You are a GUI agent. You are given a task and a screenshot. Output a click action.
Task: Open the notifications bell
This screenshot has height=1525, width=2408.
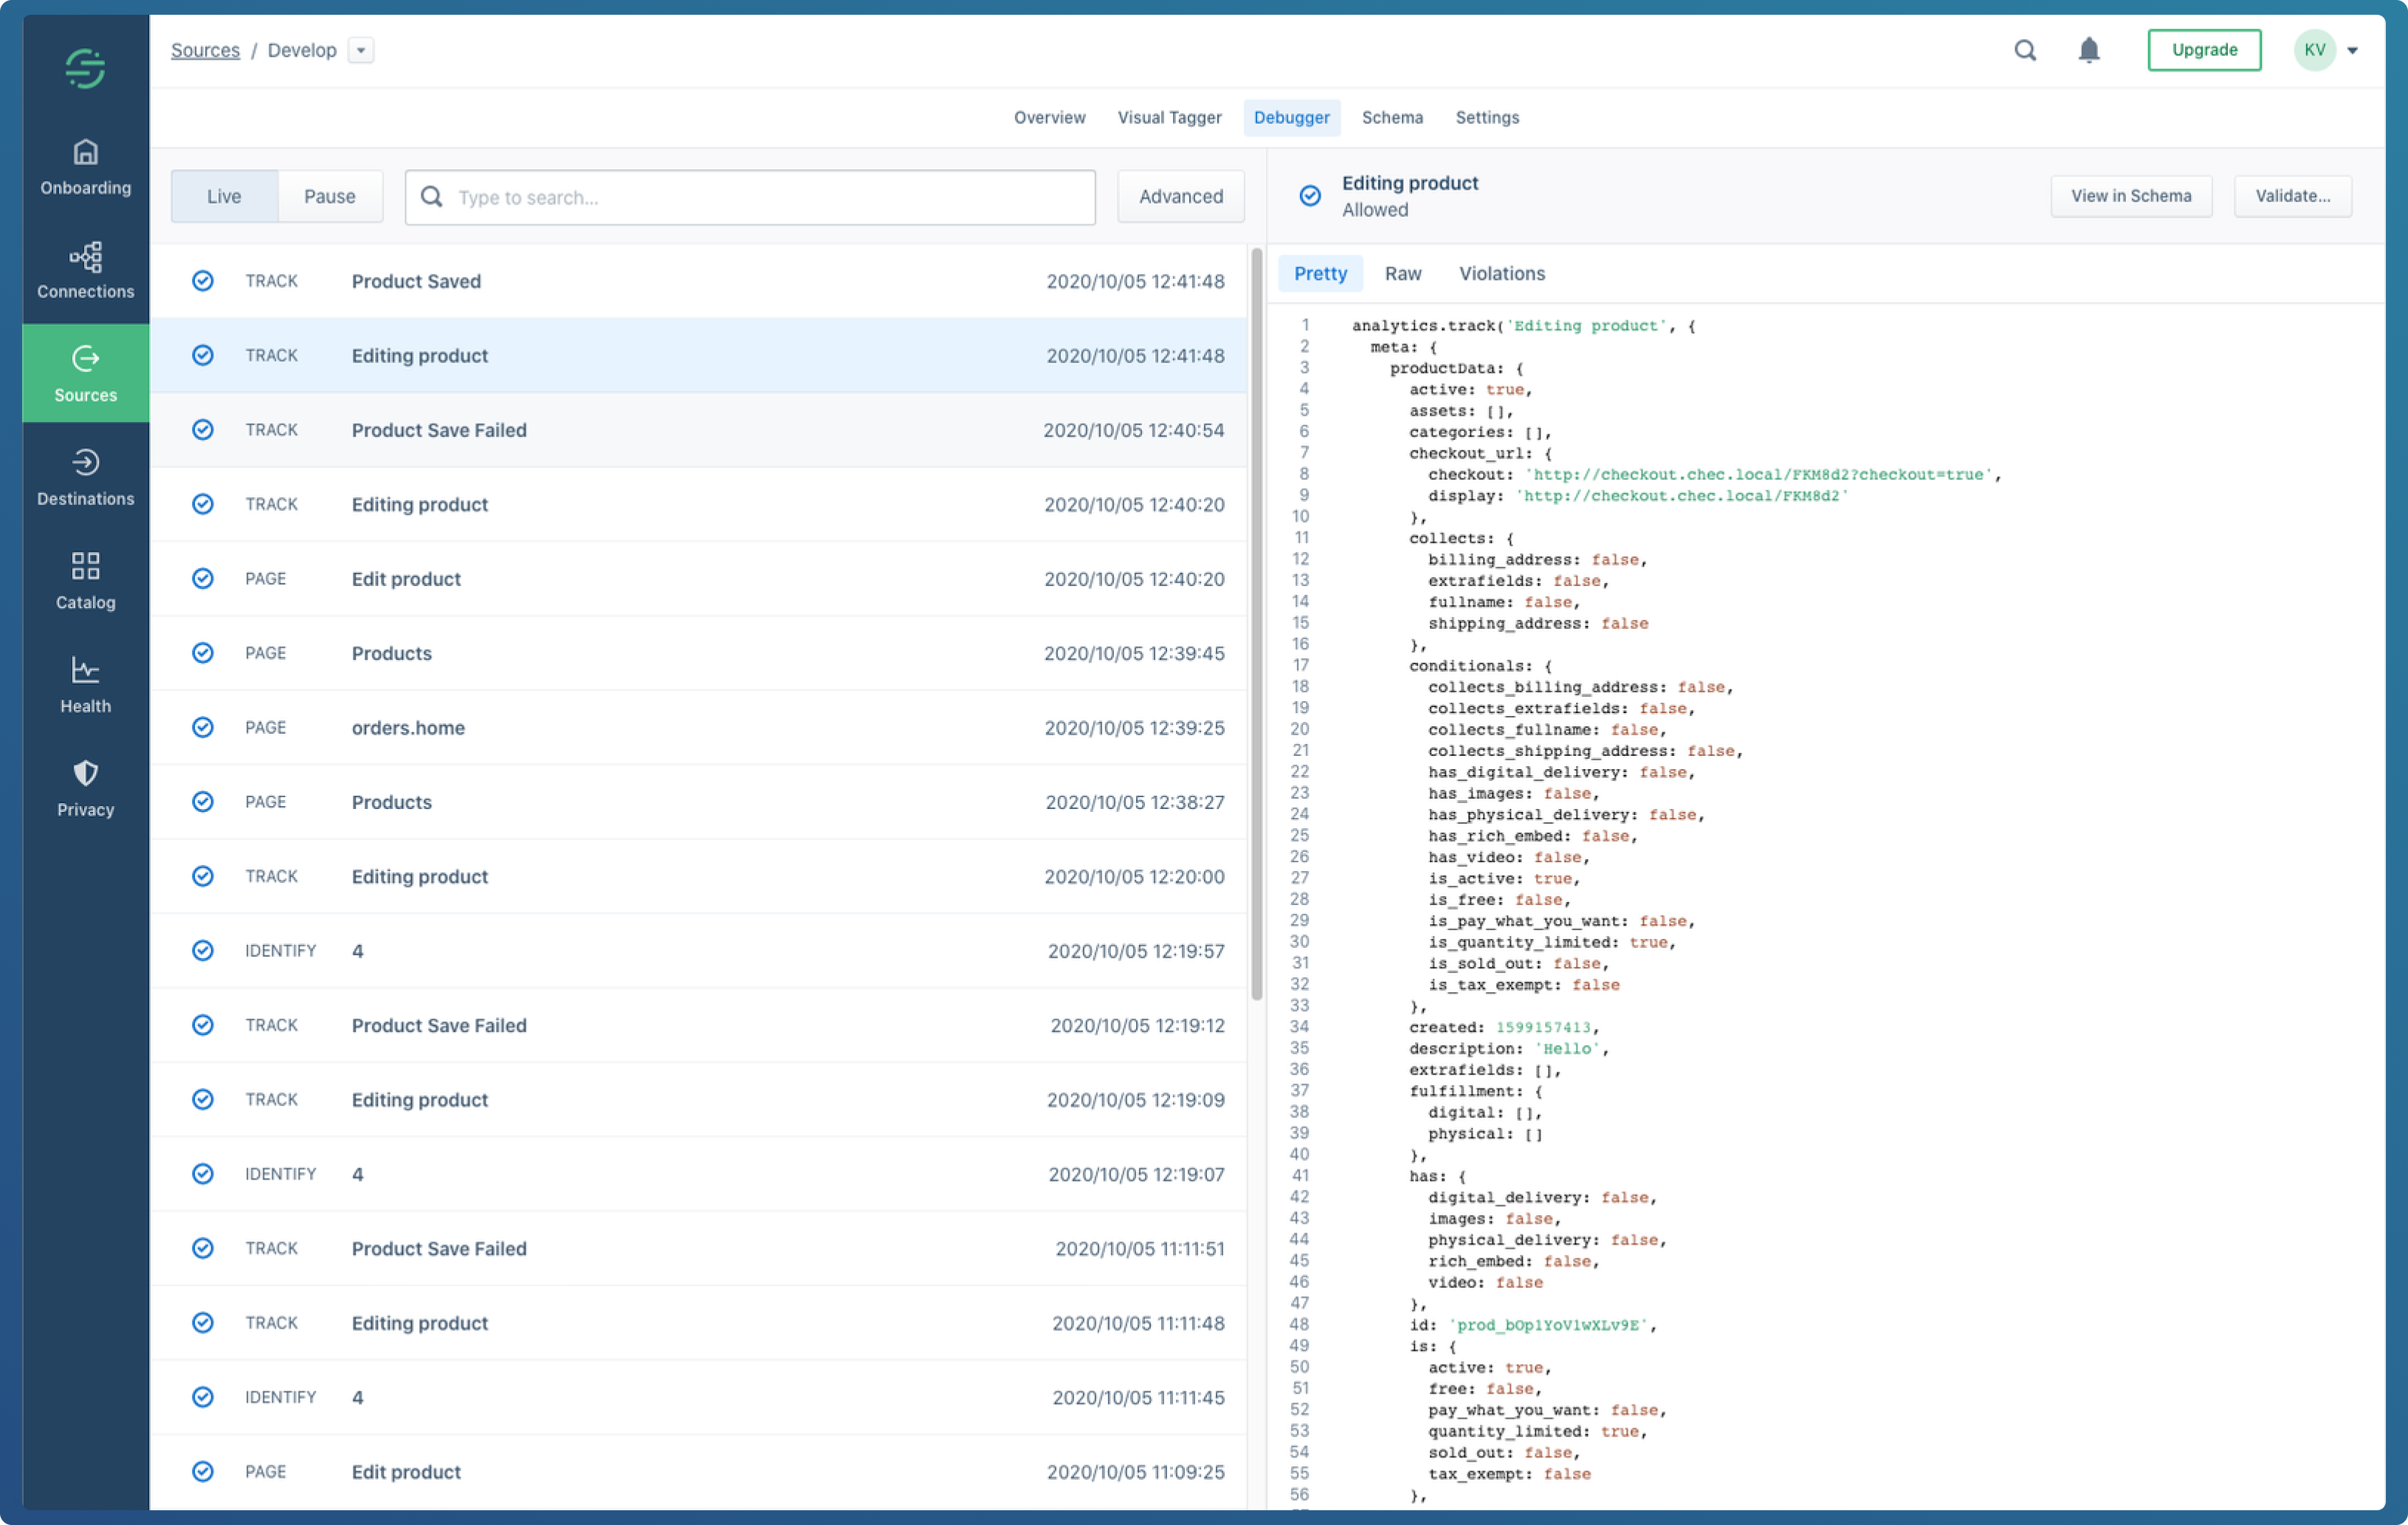pos(2088,50)
